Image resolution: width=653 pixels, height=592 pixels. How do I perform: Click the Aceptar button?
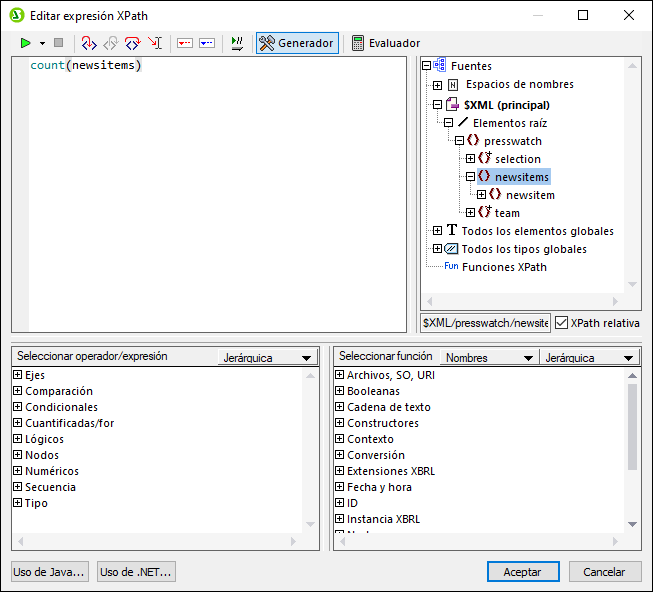point(522,572)
